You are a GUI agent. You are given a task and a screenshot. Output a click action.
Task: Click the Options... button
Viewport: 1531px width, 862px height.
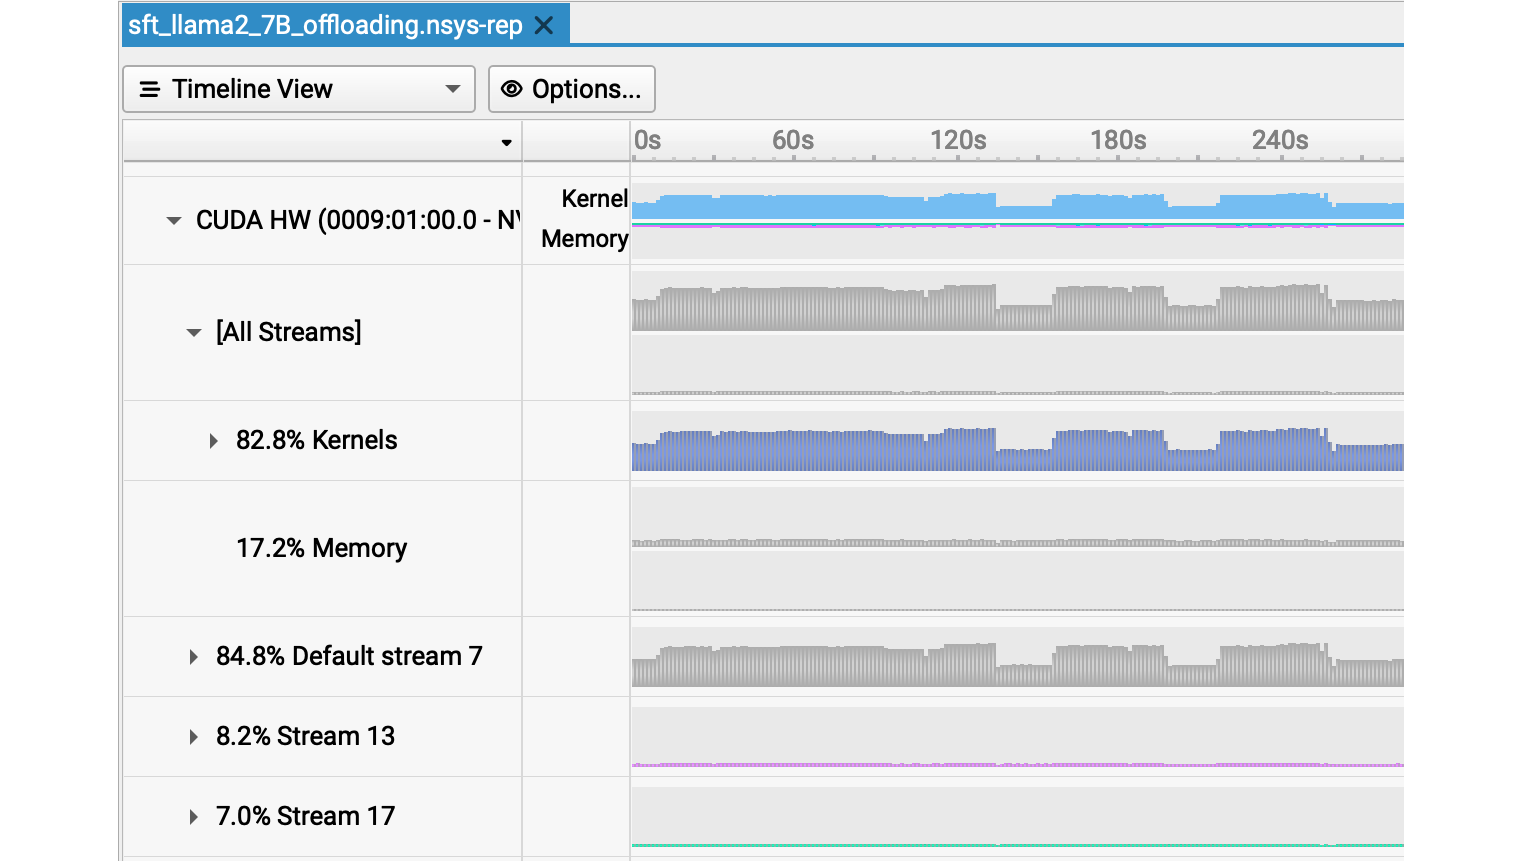(x=572, y=89)
